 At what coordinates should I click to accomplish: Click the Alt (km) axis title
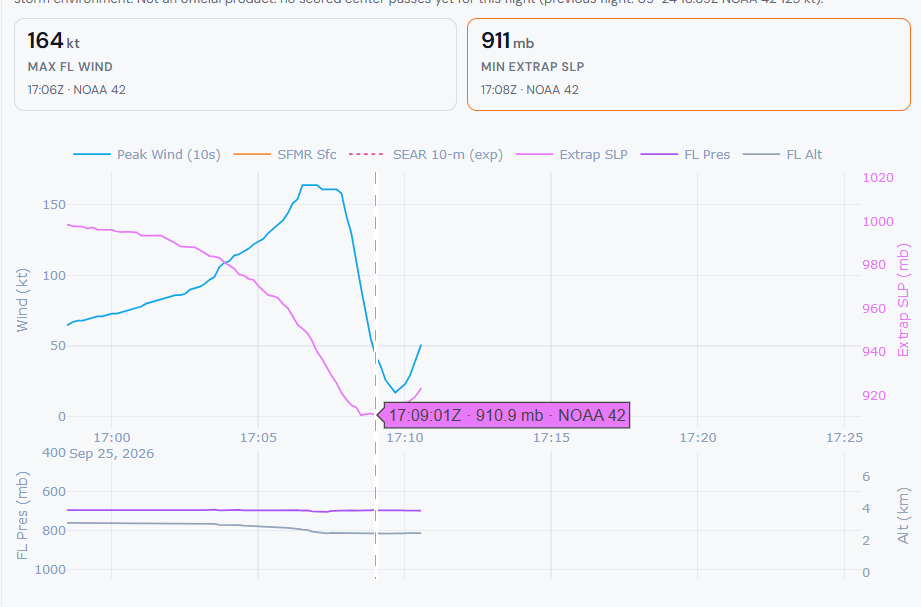[903, 515]
